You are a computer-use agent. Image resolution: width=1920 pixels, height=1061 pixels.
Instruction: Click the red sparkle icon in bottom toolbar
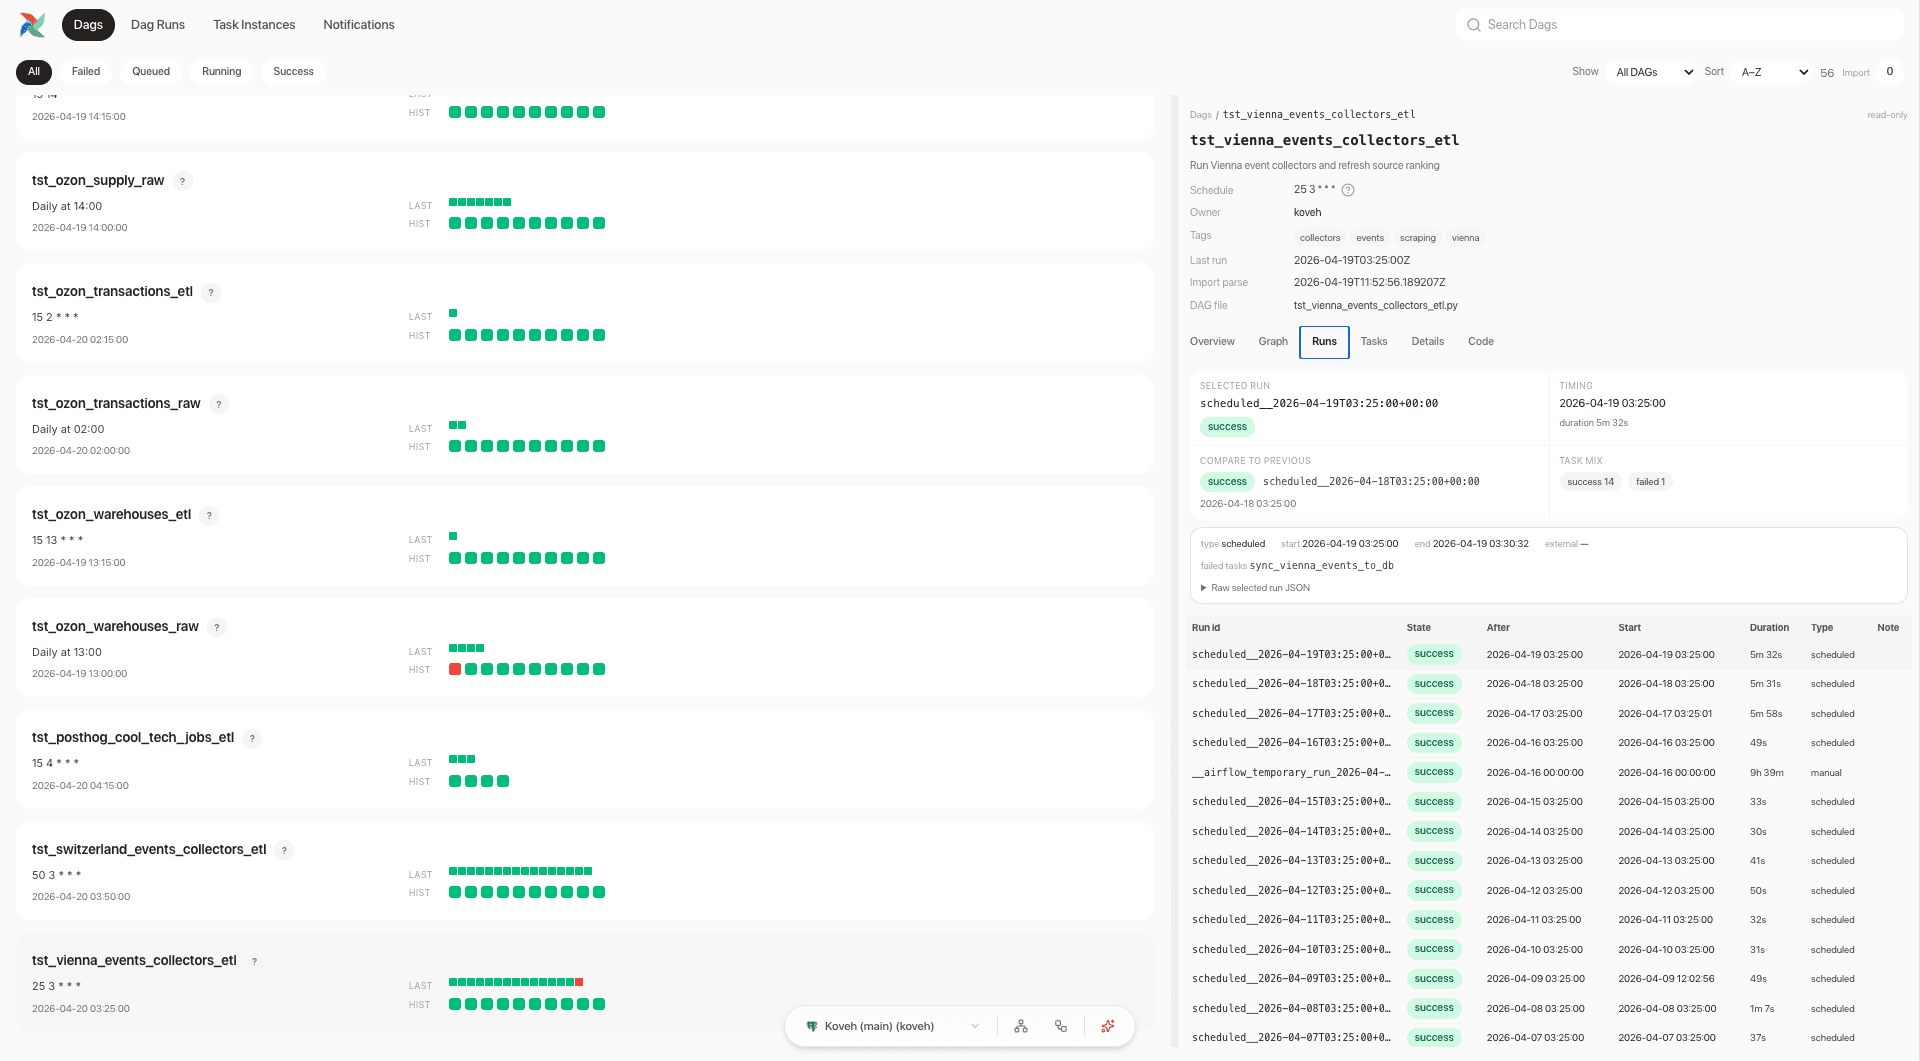pos(1108,1026)
